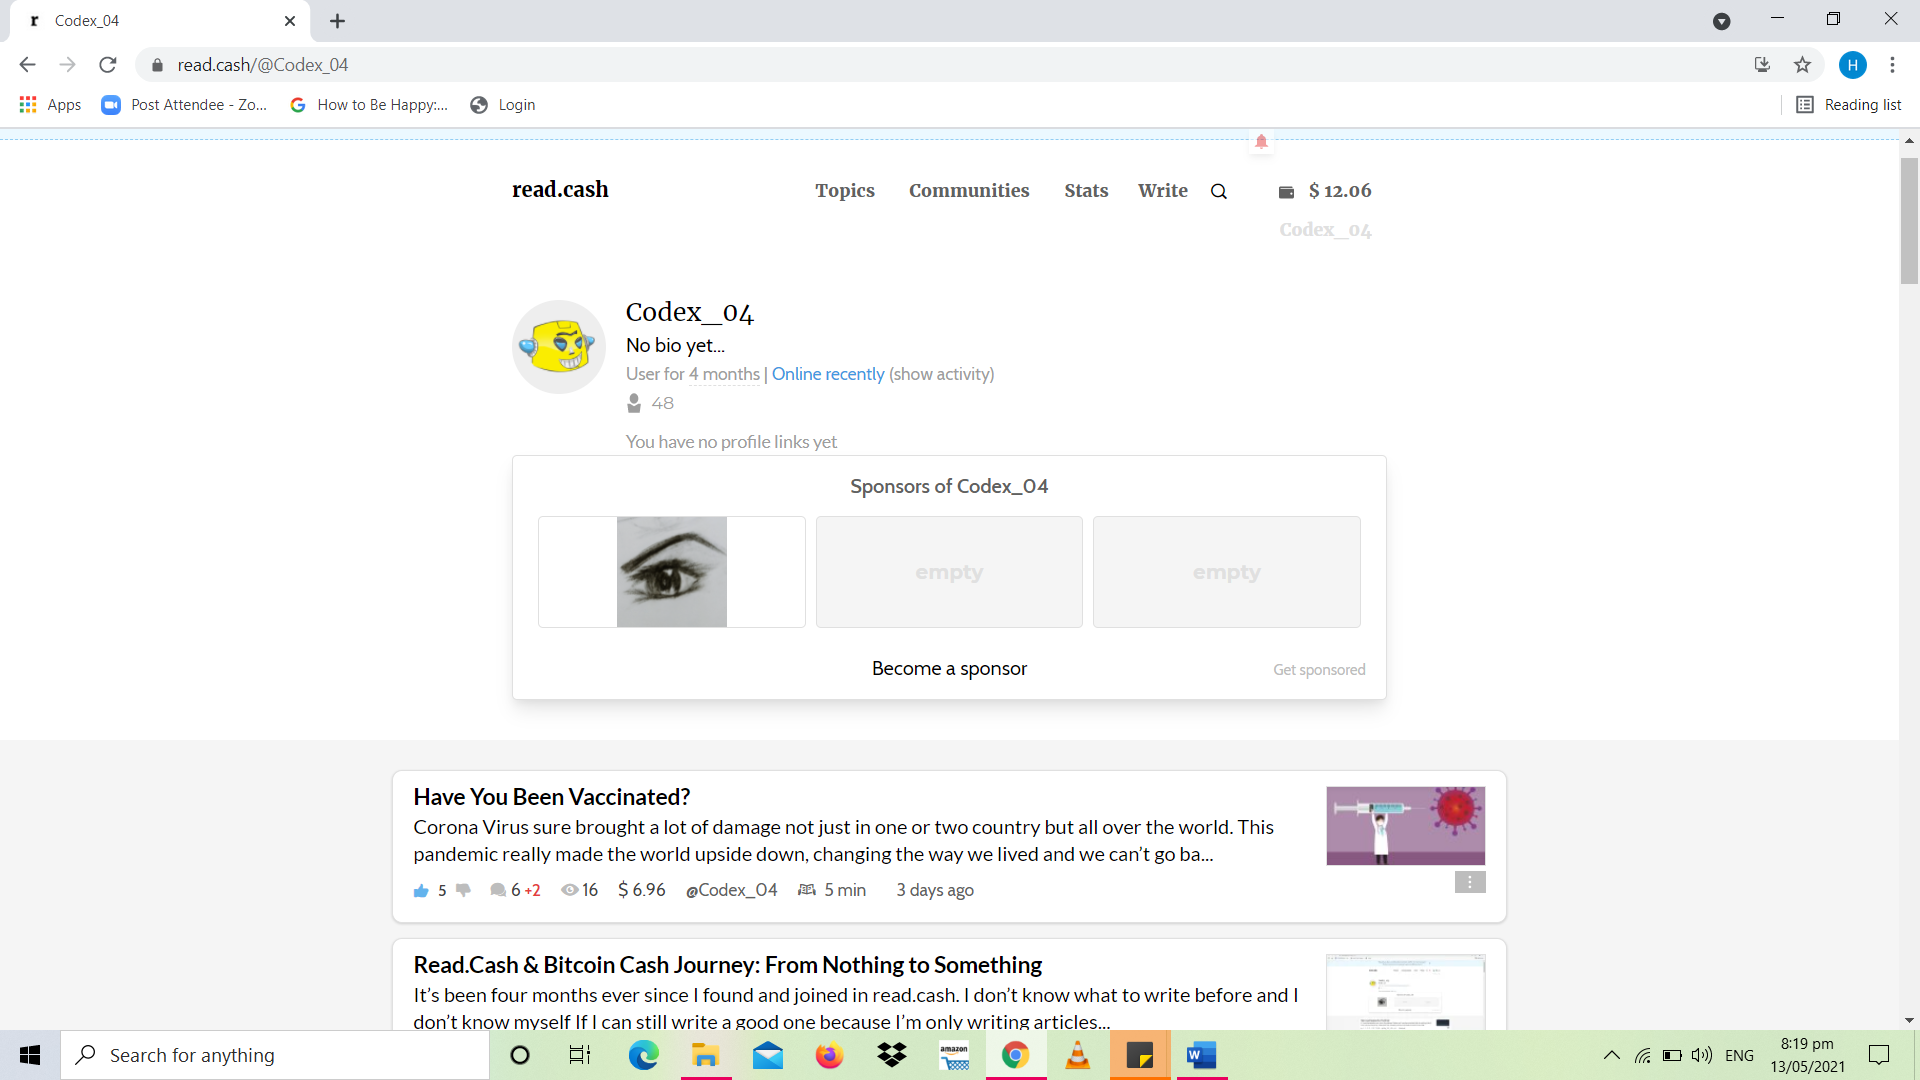Click 'Become a sponsor'

pos(949,668)
